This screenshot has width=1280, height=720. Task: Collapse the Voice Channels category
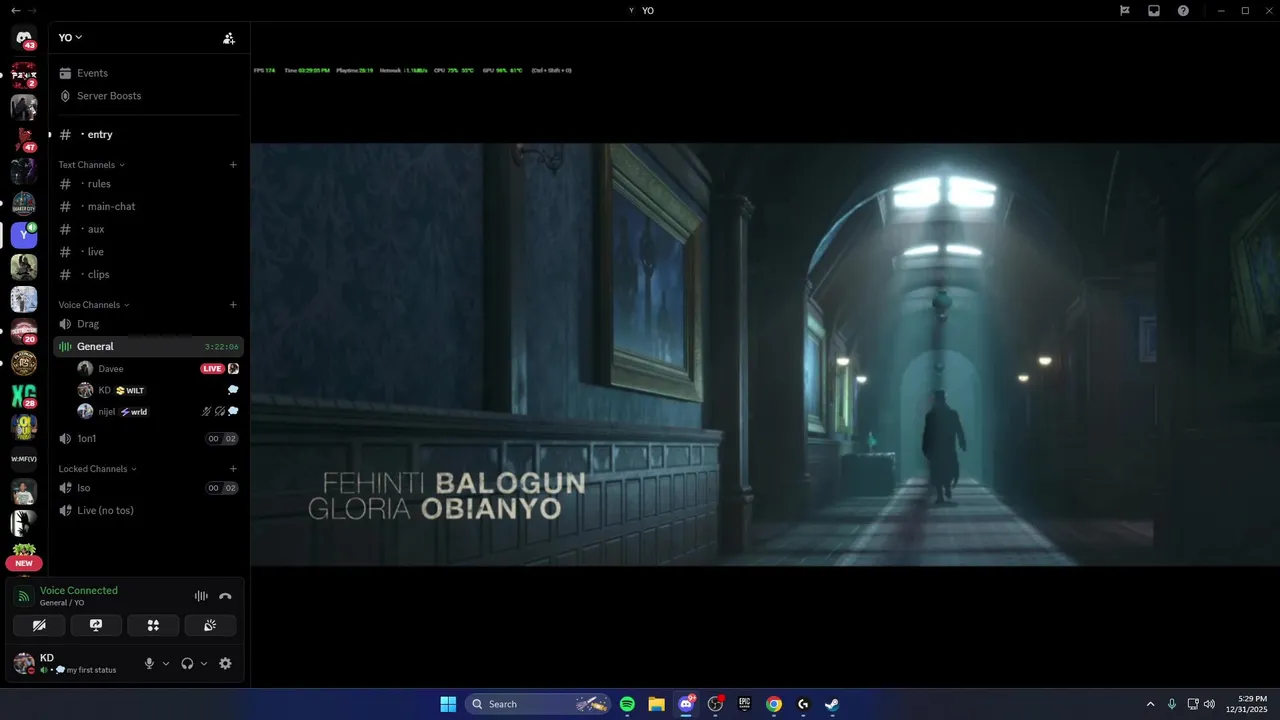pyautogui.click(x=94, y=304)
